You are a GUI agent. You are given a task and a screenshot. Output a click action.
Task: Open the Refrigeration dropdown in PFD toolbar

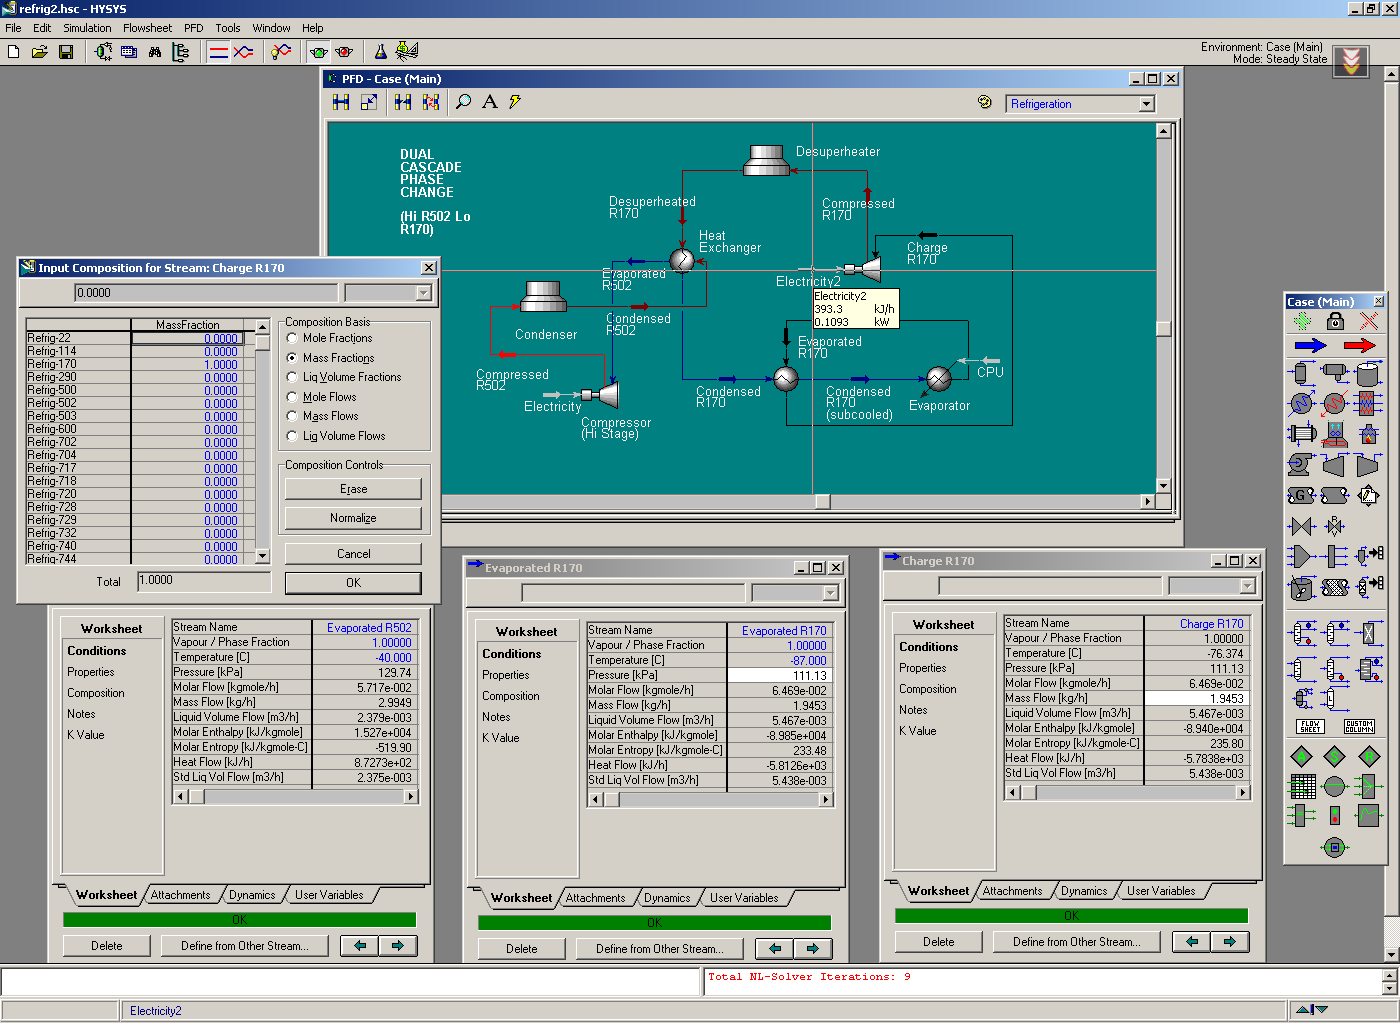click(1147, 104)
